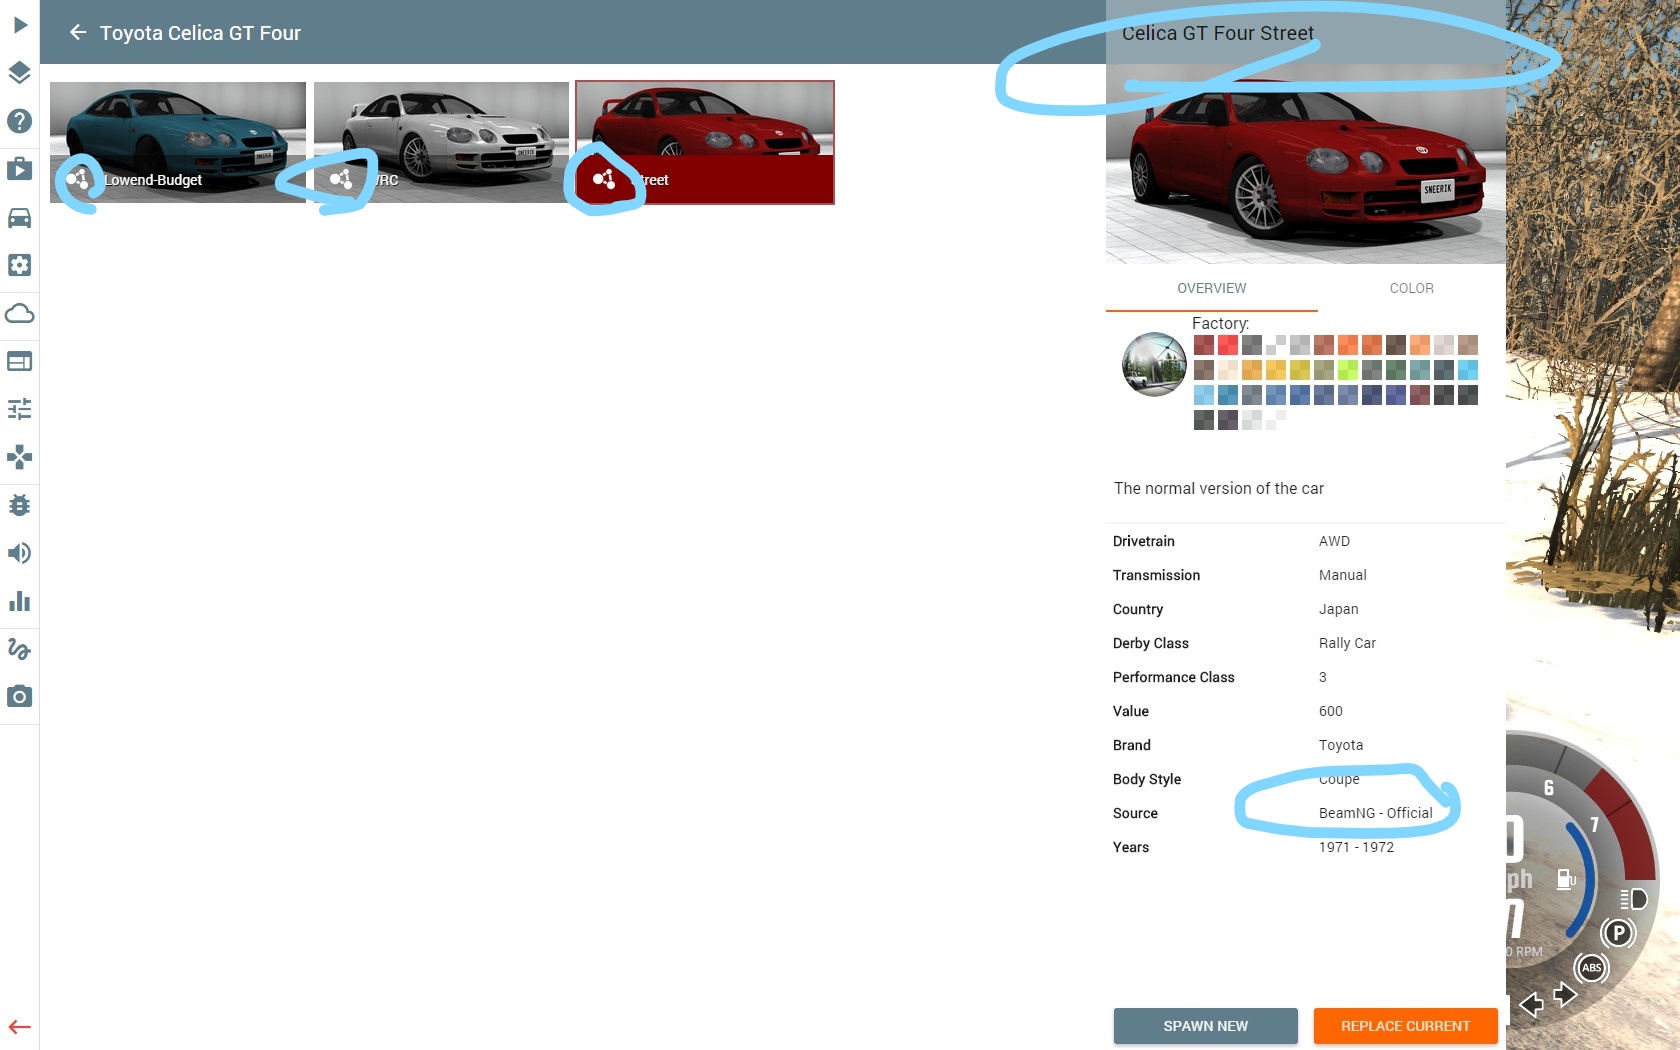Viewport: 1680px width, 1050px height.
Task: Click the red back arrow at sidebar bottom
Action: click(19, 1027)
